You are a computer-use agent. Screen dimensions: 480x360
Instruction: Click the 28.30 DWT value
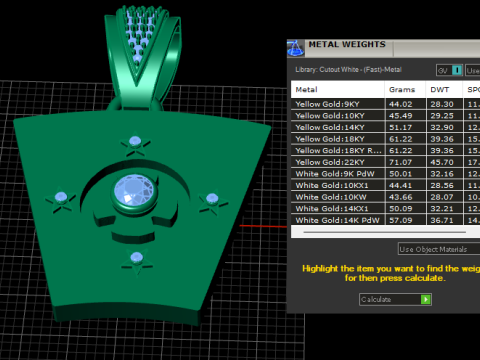(442, 104)
